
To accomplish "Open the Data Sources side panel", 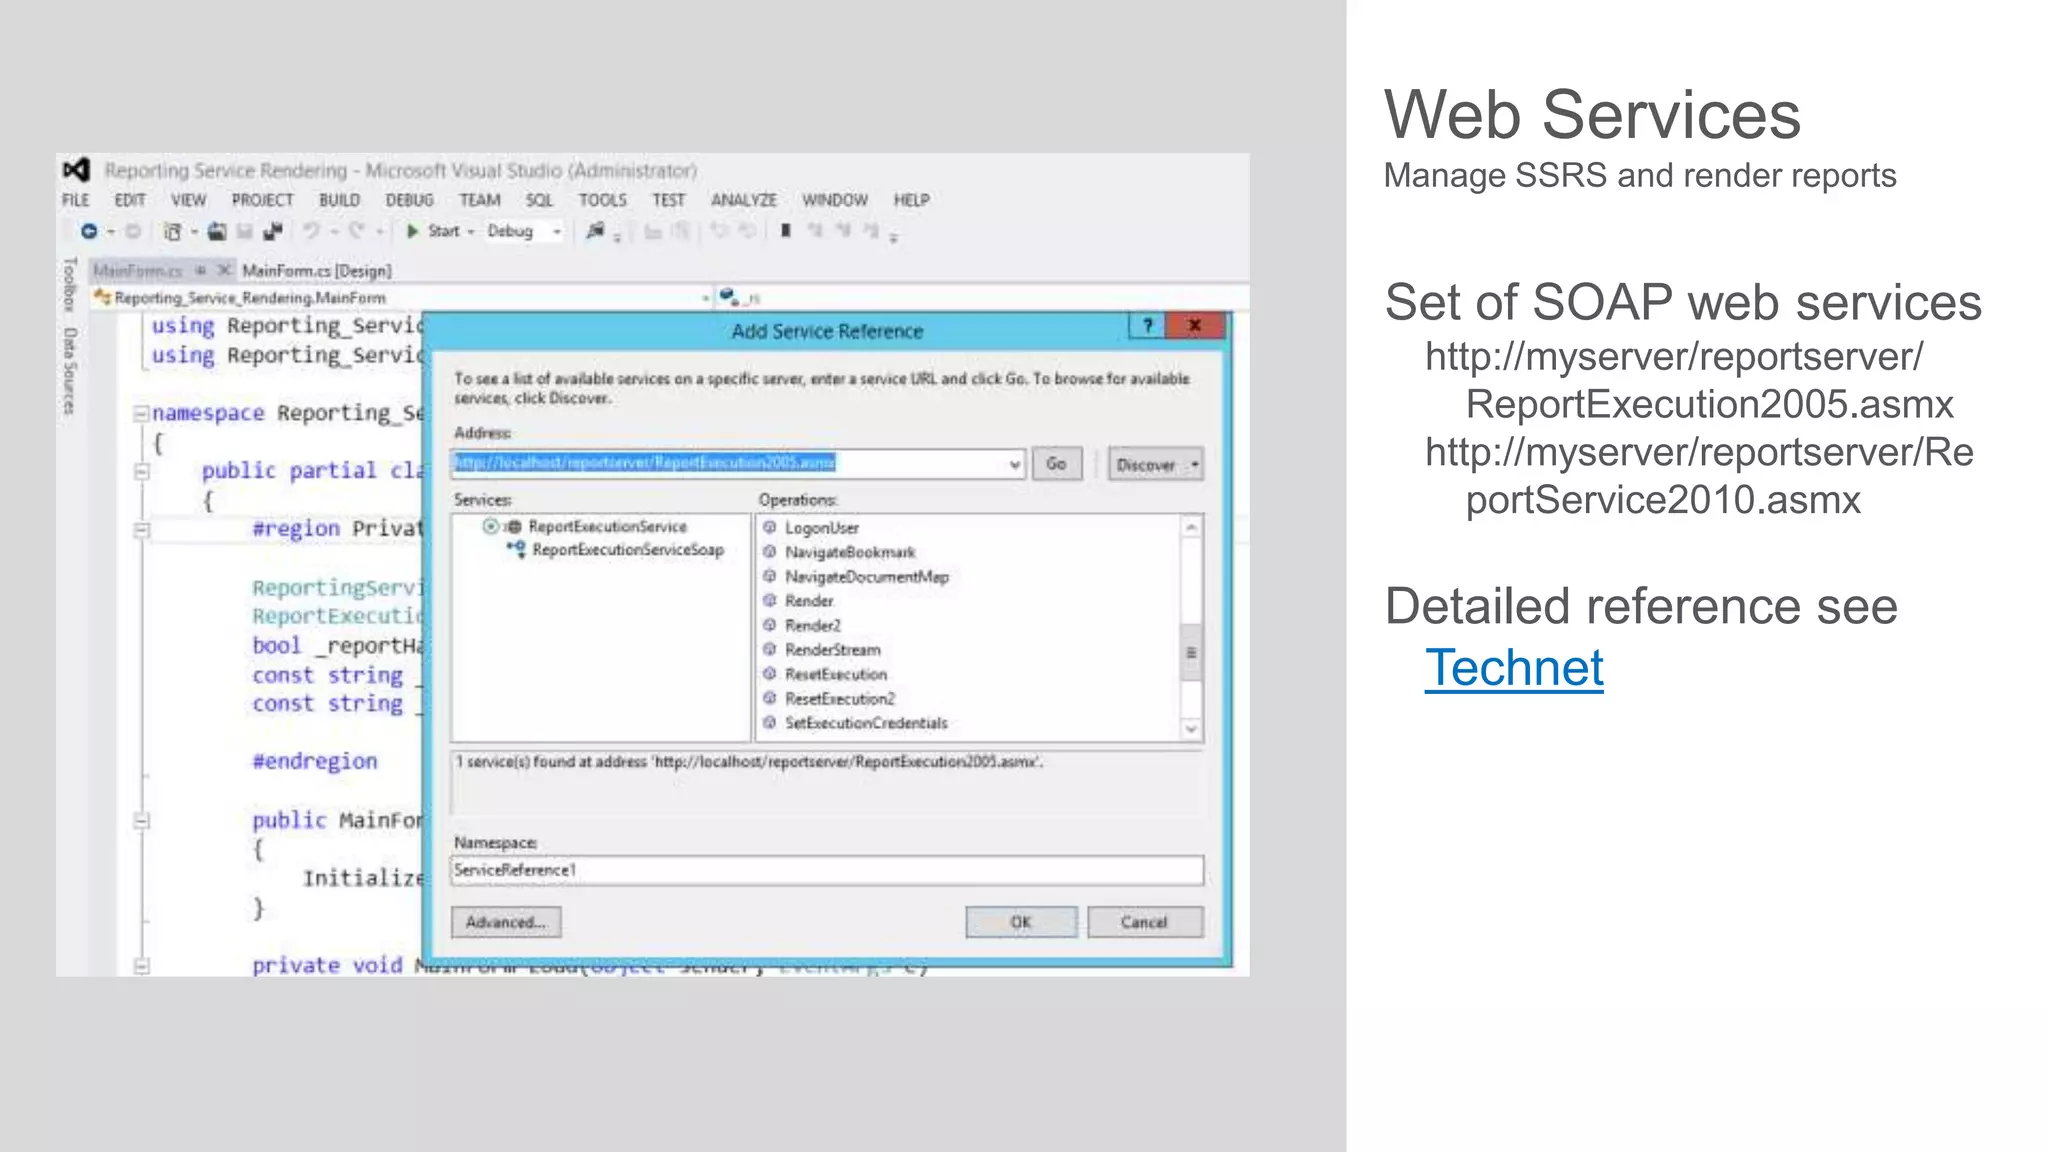I will click(x=69, y=371).
